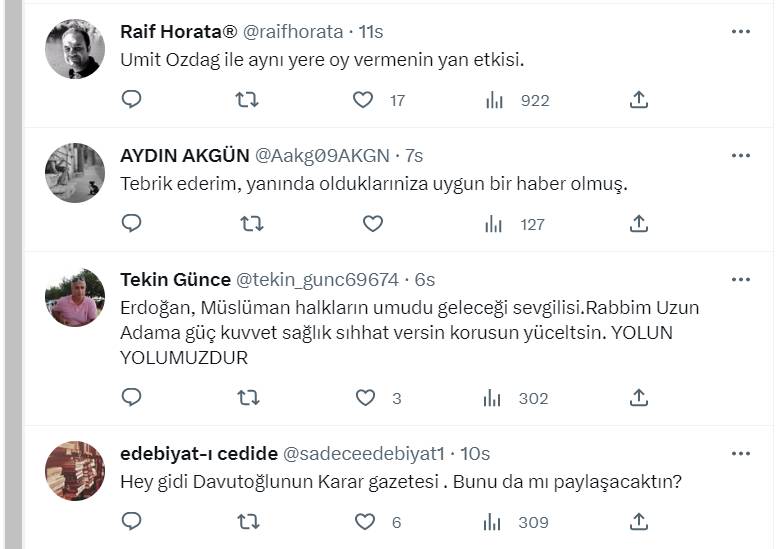778x549 pixels.
Task: Like Raif Horata's tweet with 17 likes
Action: click(365, 100)
